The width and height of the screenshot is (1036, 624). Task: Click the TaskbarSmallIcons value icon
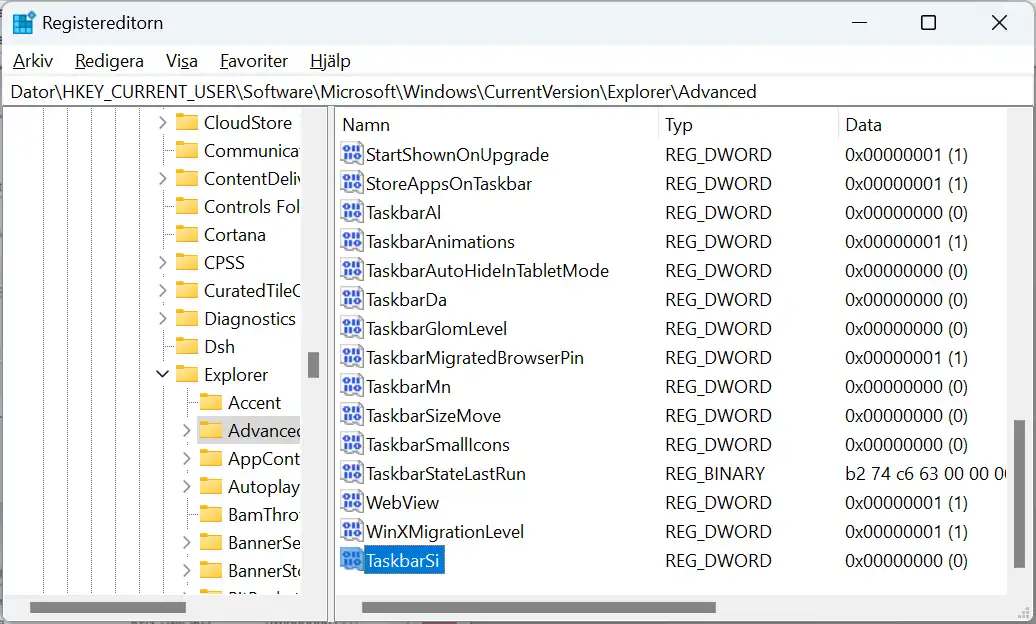[352, 445]
